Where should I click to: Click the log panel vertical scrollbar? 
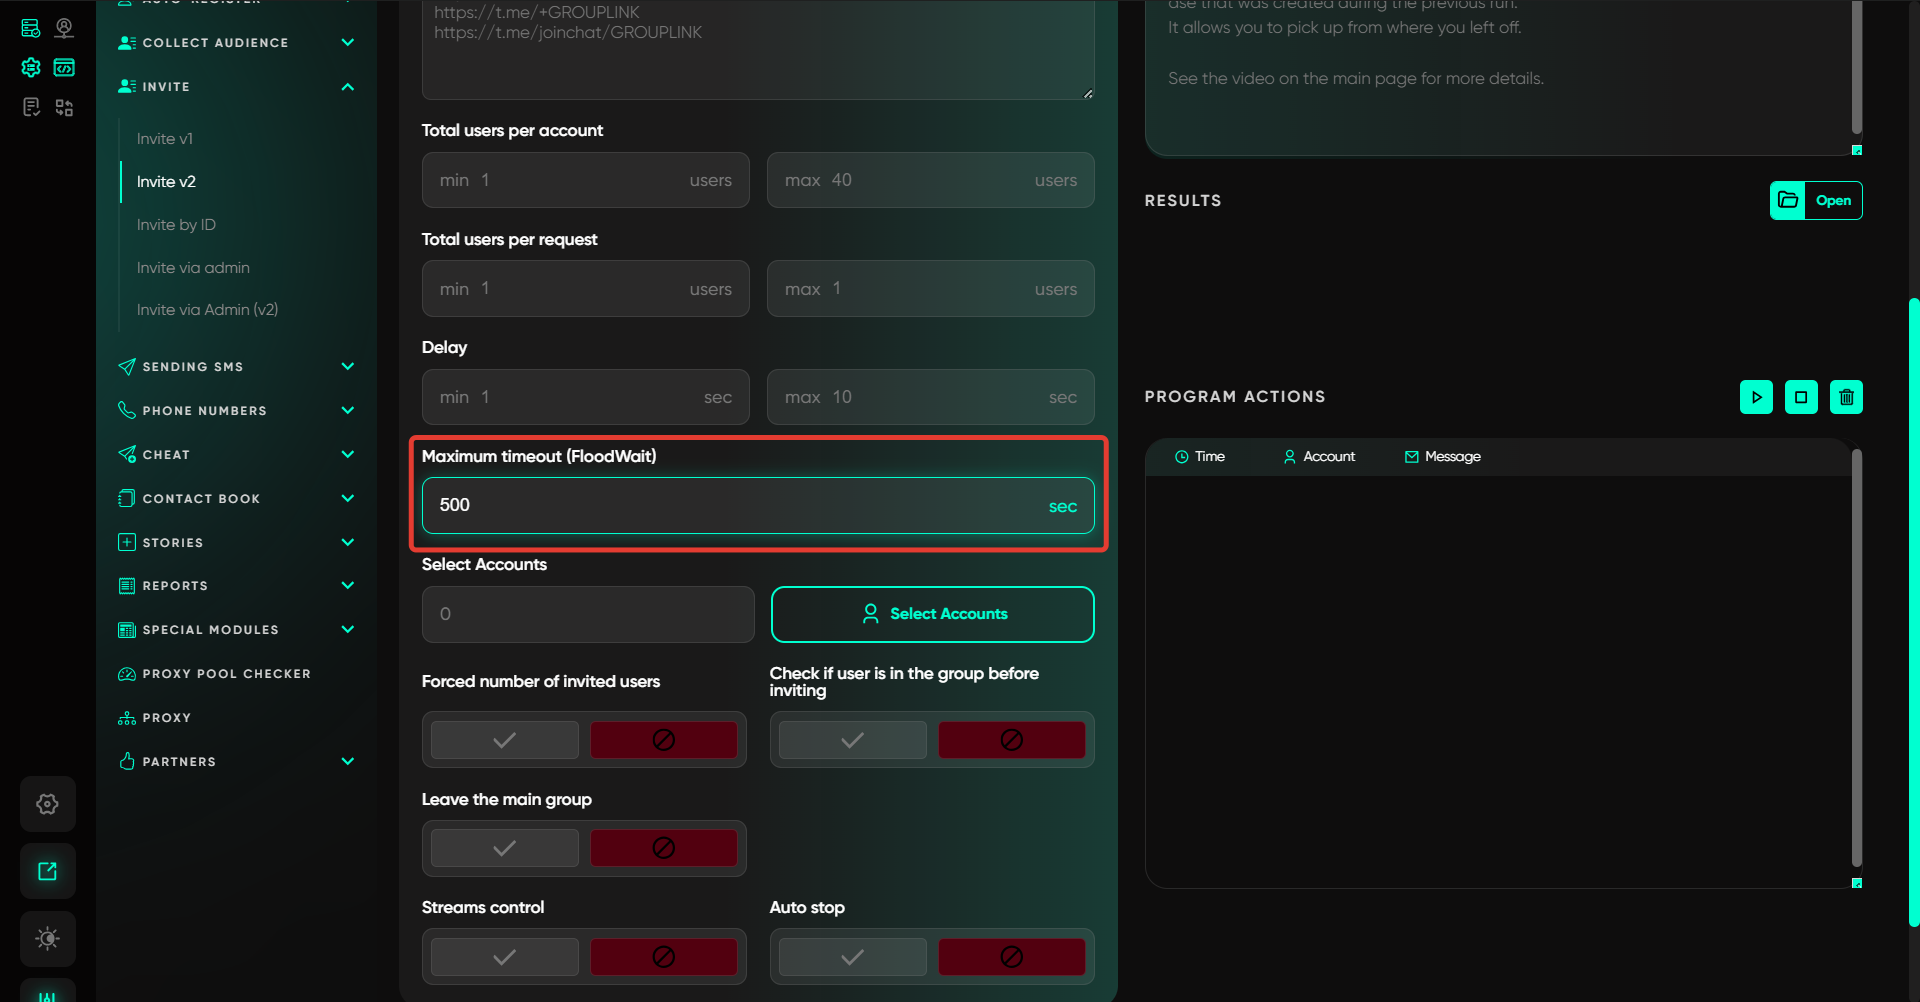click(x=1856, y=660)
